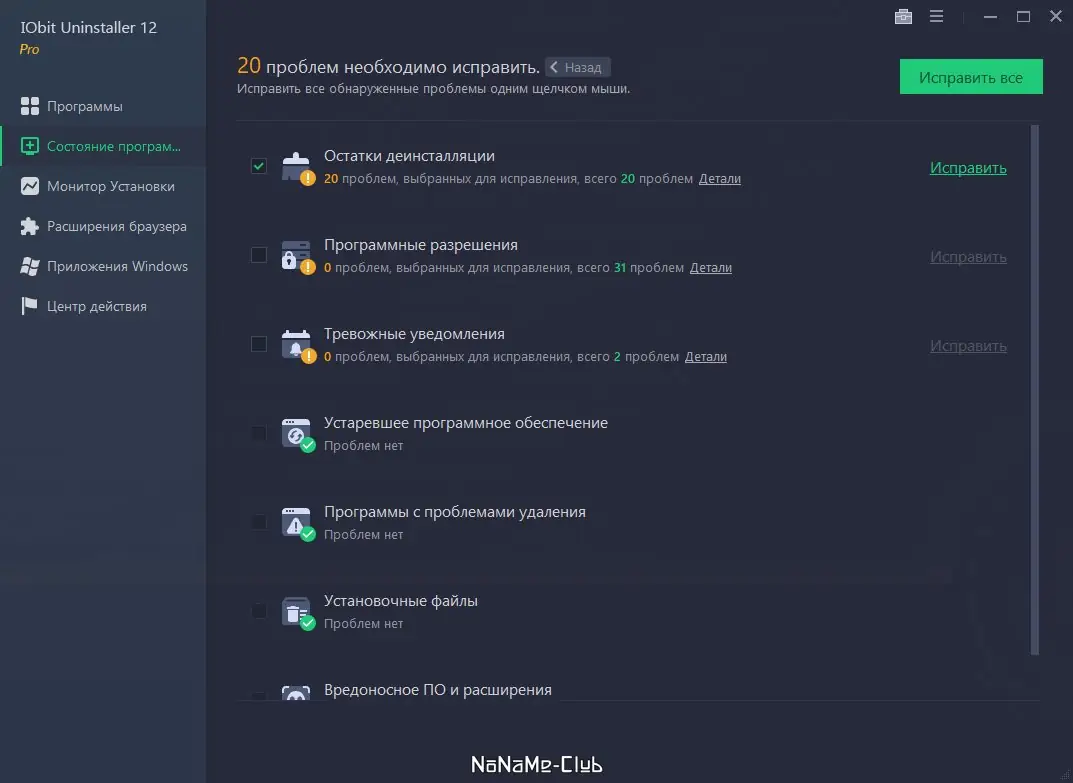Click the Установочные файлы trash icon
1073x783 pixels.
point(298,613)
